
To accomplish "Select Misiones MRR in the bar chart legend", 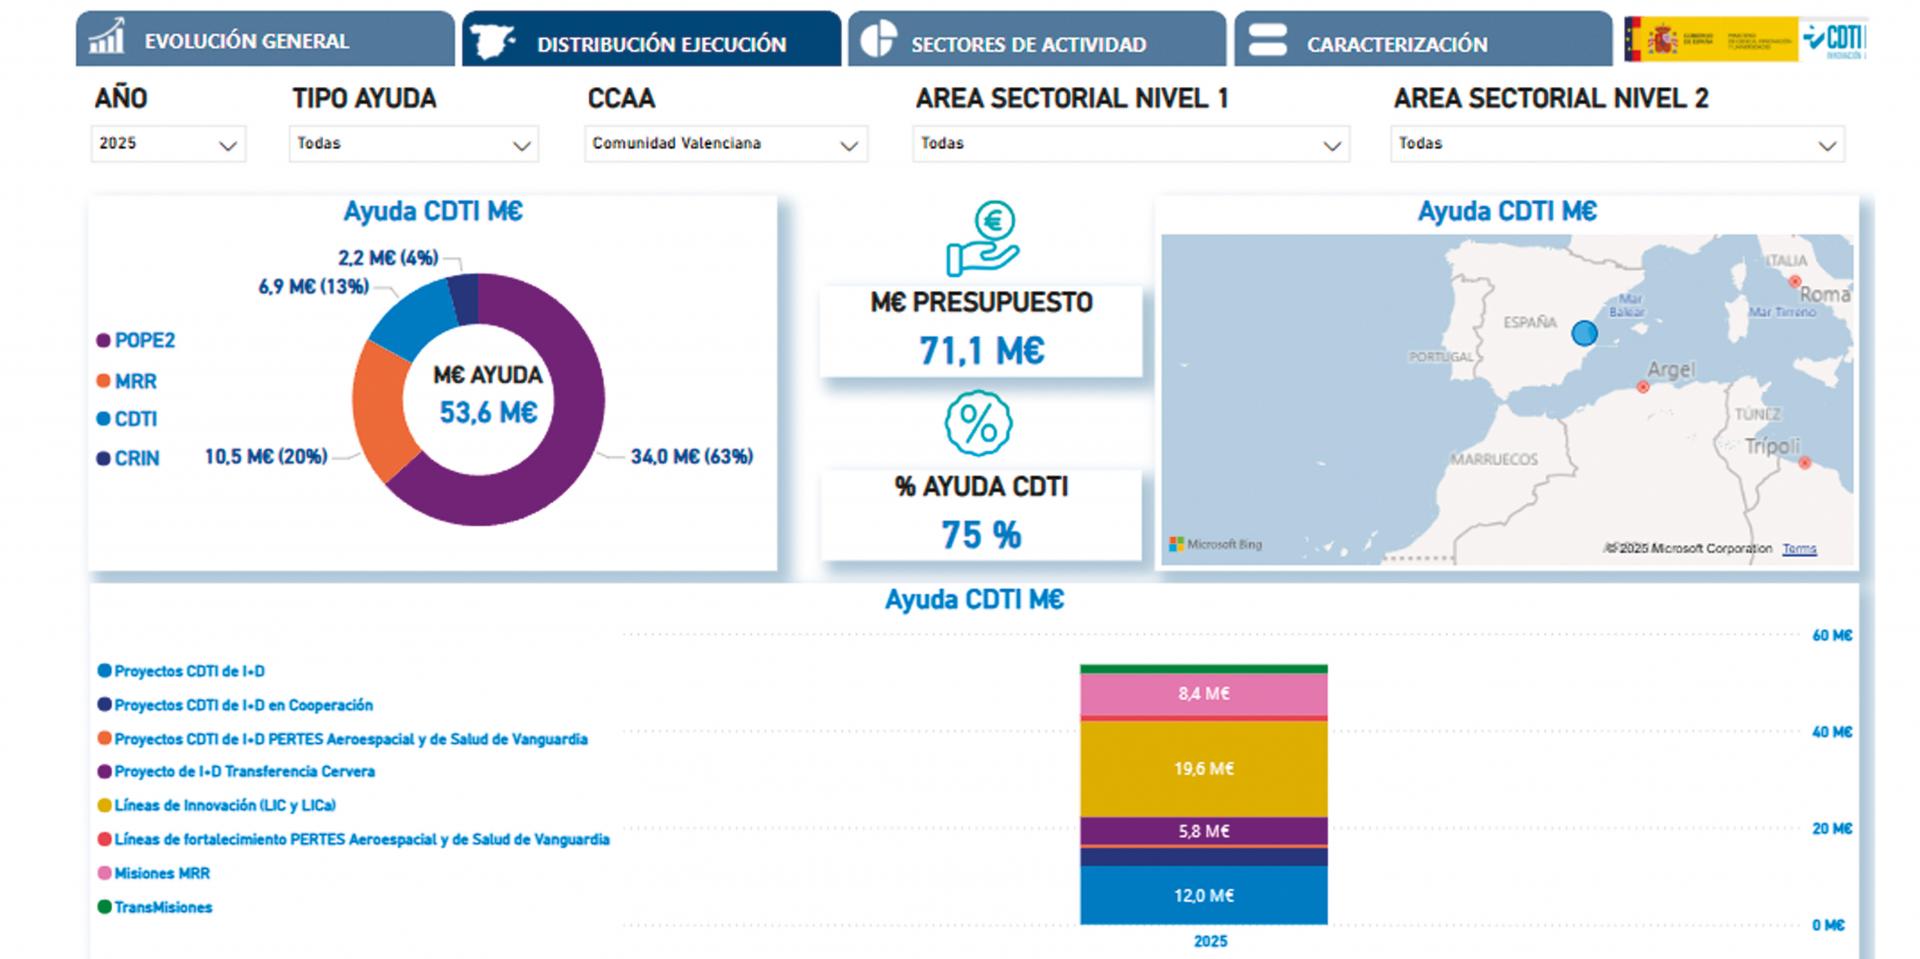I will coord(161,874).
